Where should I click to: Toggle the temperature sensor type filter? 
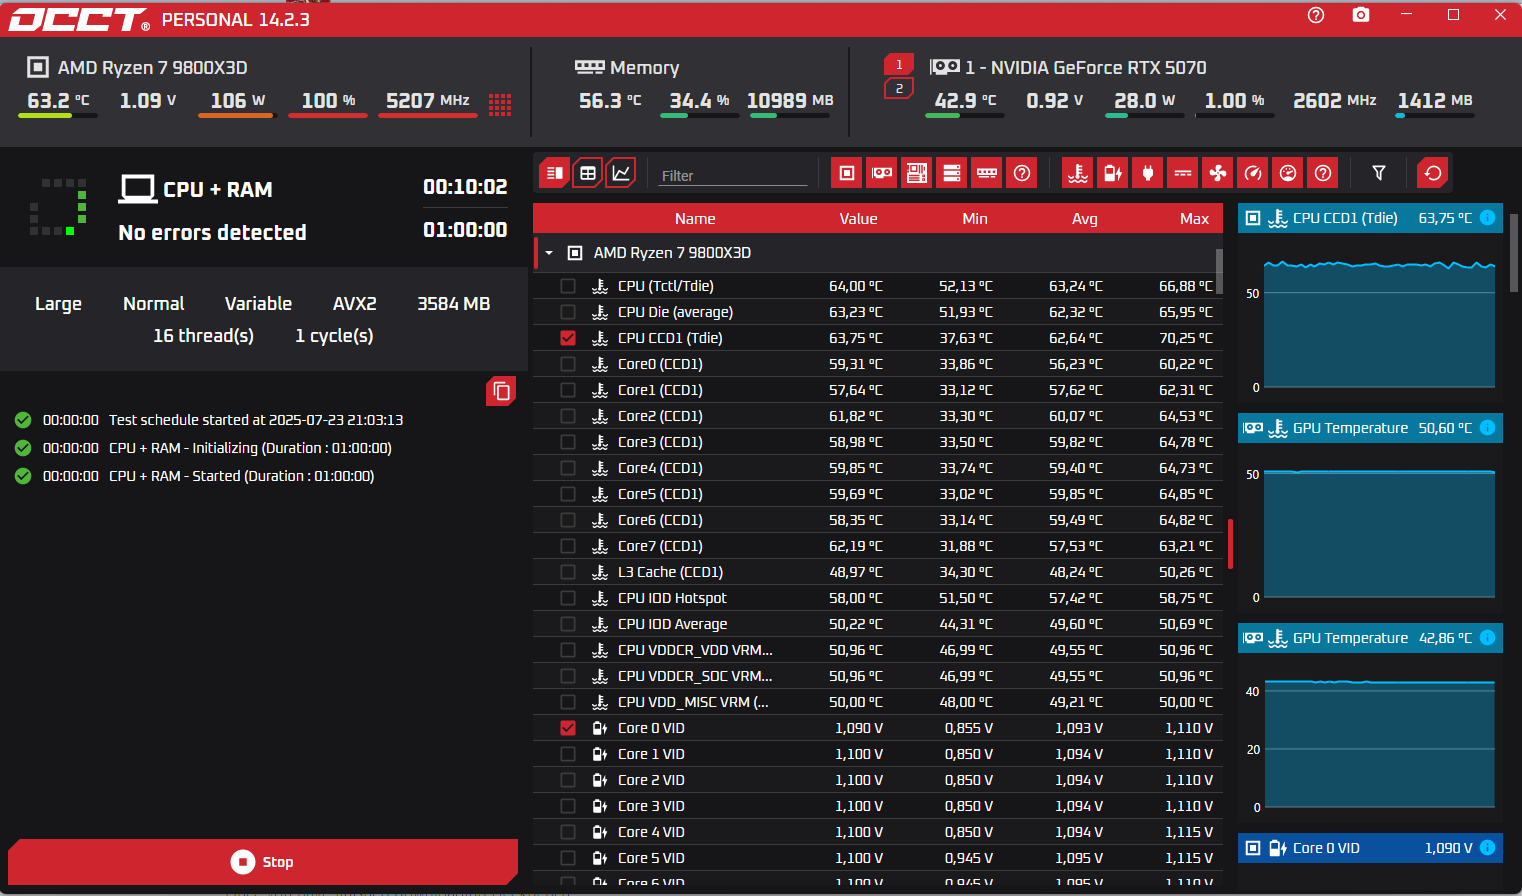pos(1078,173)
